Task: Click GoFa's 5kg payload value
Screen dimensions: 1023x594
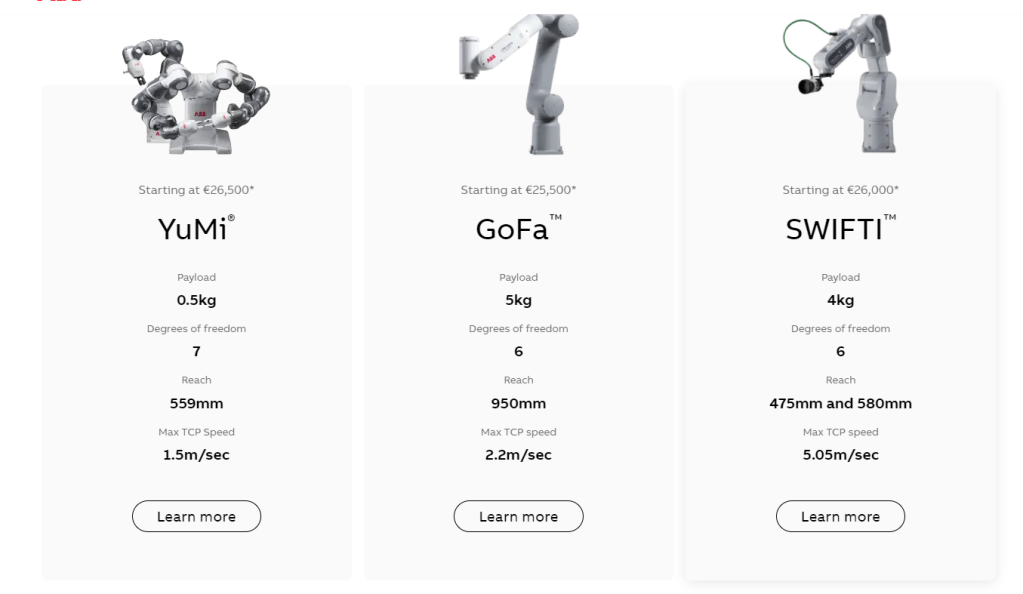Action: pyautogui.click(x=518, y=300)
